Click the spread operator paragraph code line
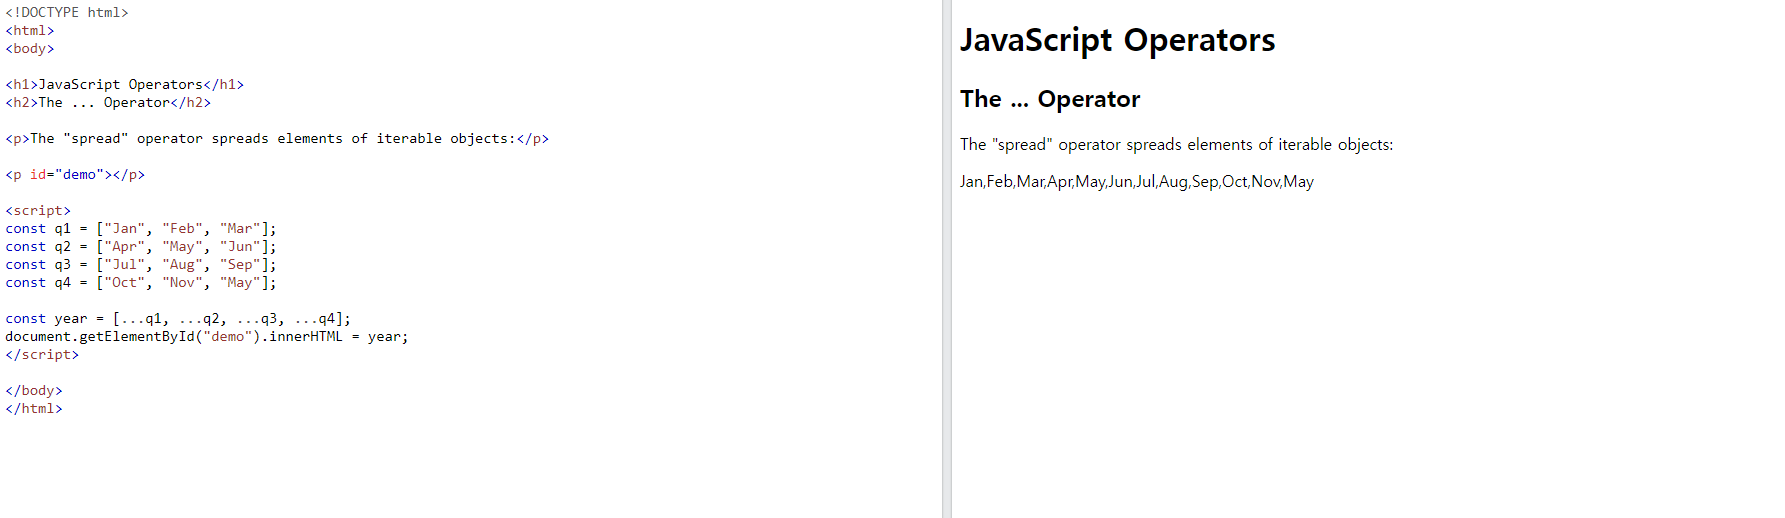 [x=277, y=139]
